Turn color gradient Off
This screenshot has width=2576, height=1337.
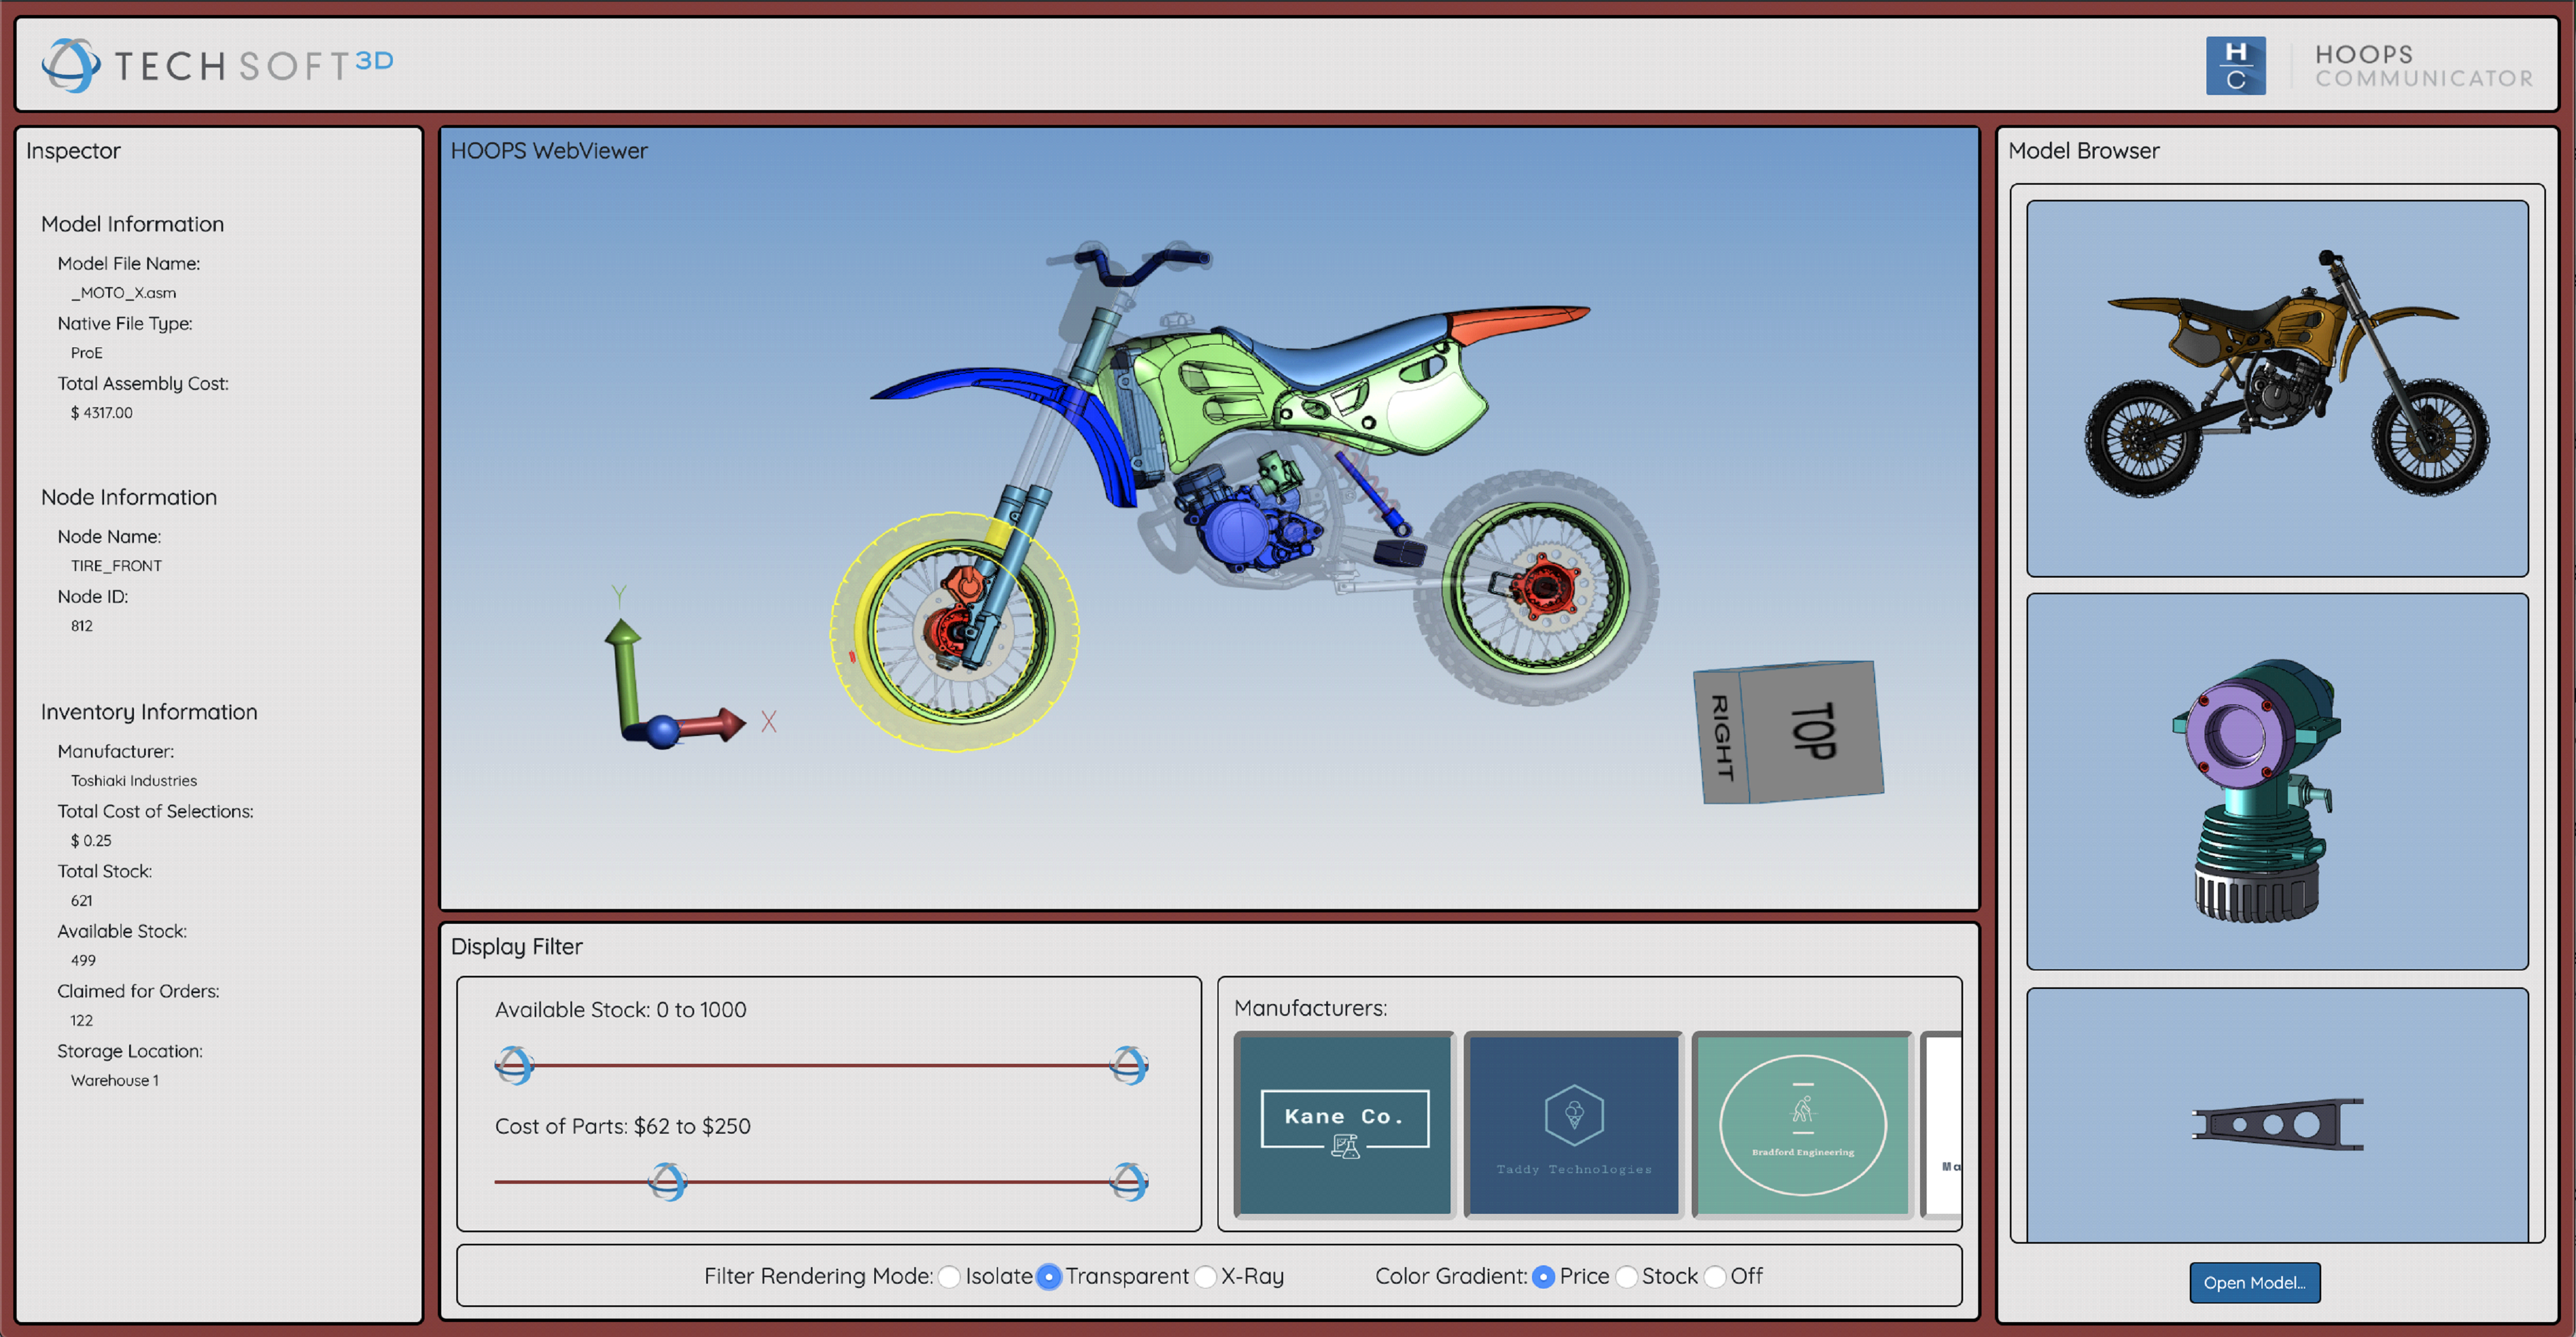[x=1715, y=1277]
